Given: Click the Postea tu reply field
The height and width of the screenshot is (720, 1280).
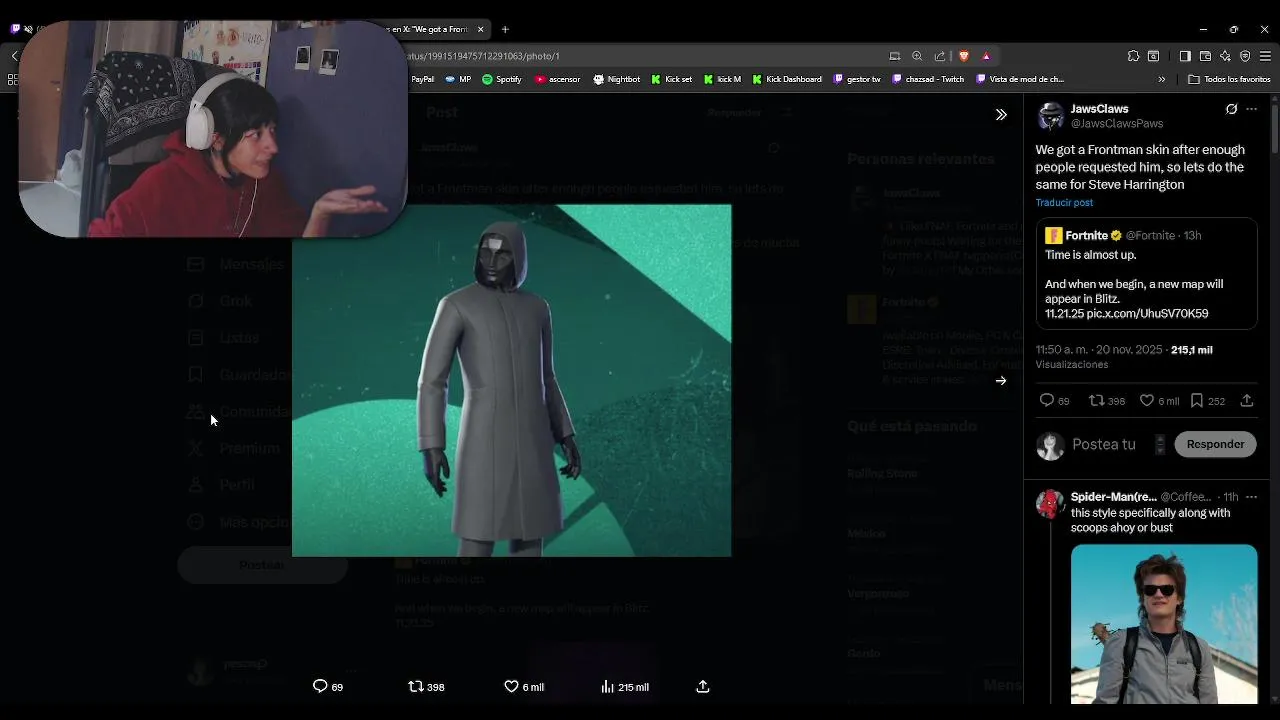Looking at the screenshot, I should [1110, 444].
